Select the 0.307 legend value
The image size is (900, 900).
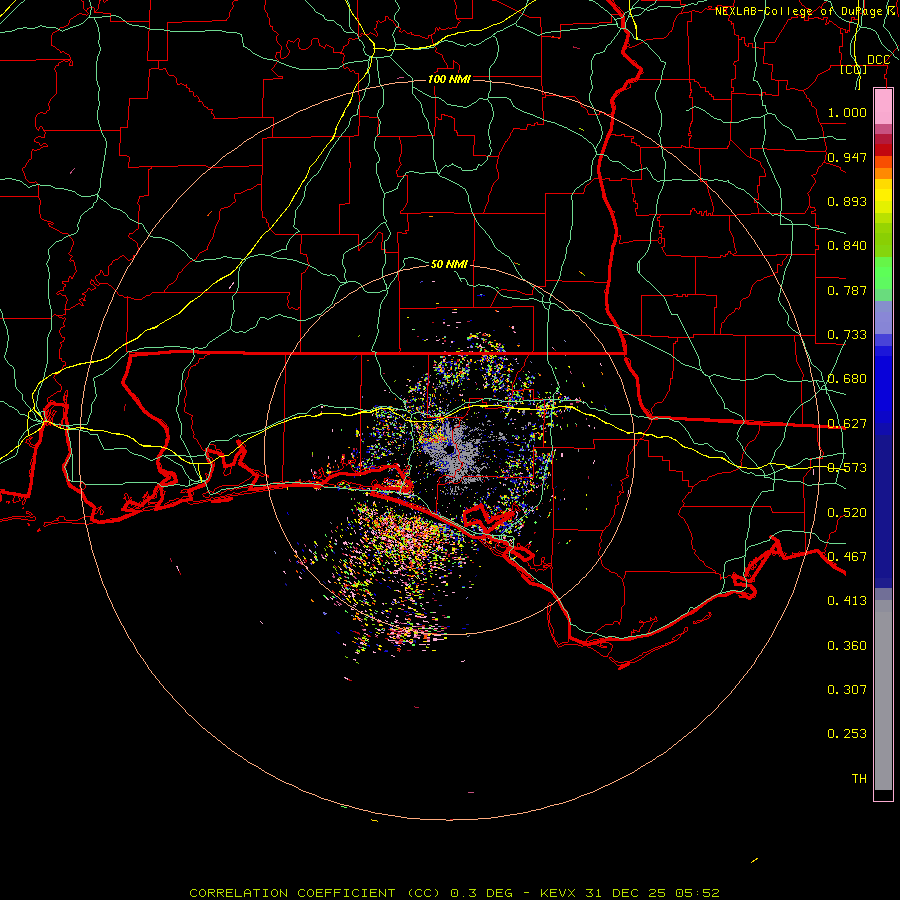coord(847,690)
